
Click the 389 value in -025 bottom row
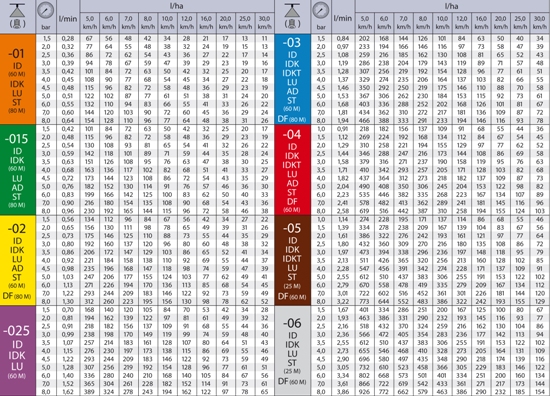[89, 392]
